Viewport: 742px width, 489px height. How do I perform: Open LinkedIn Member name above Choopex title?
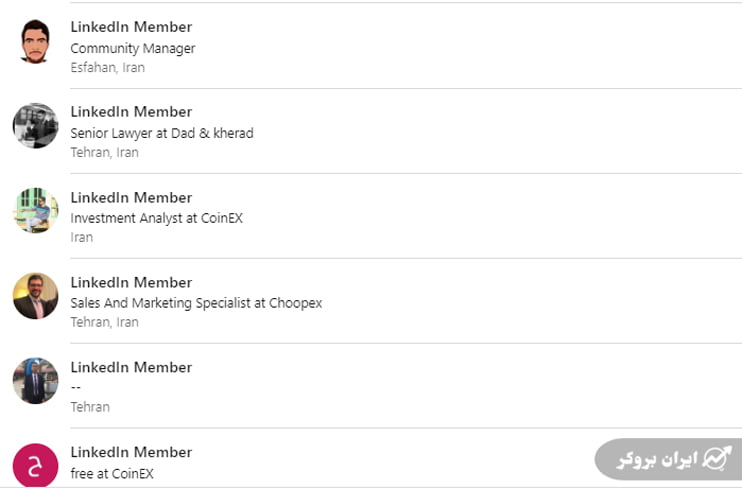point(131,282)
